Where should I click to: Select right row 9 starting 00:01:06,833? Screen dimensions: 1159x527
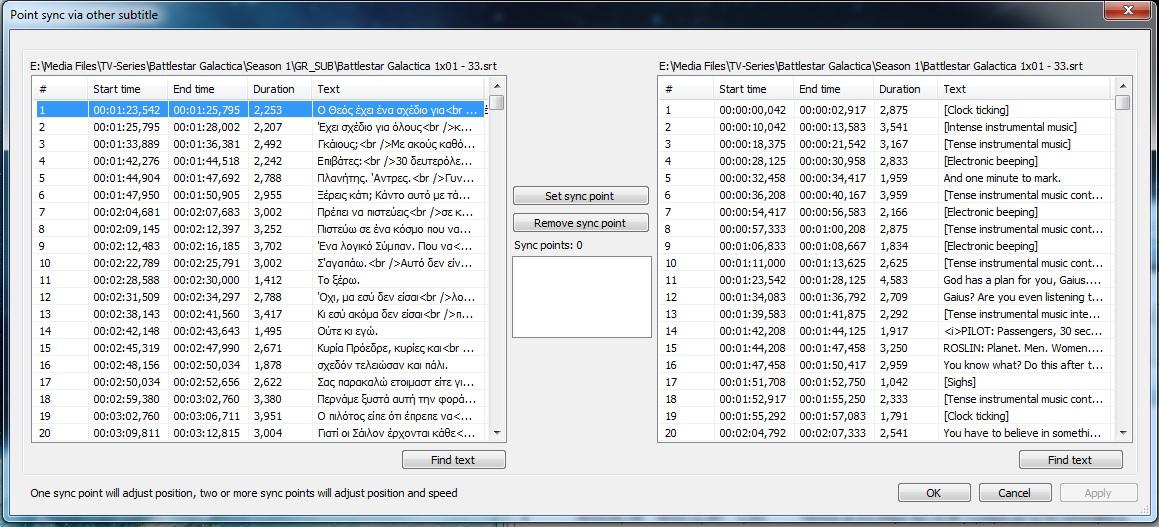(886, 246)
